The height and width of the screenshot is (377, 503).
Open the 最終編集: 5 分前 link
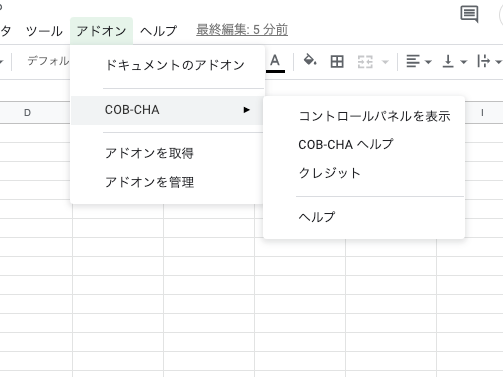(x=242, y=30)
